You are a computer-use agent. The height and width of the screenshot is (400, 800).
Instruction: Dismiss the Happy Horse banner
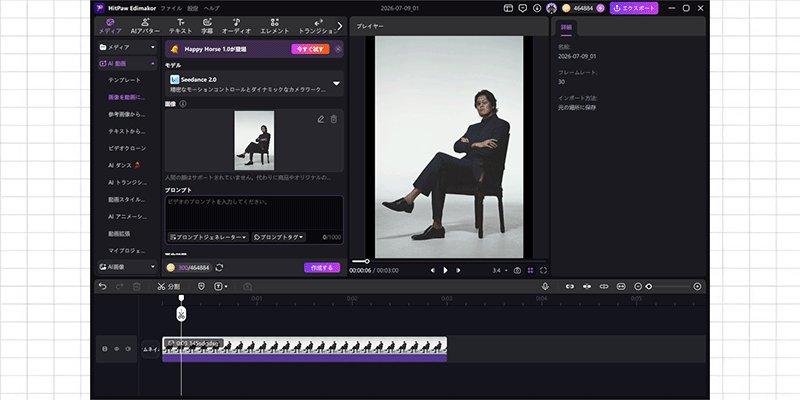tap(338, 49)
